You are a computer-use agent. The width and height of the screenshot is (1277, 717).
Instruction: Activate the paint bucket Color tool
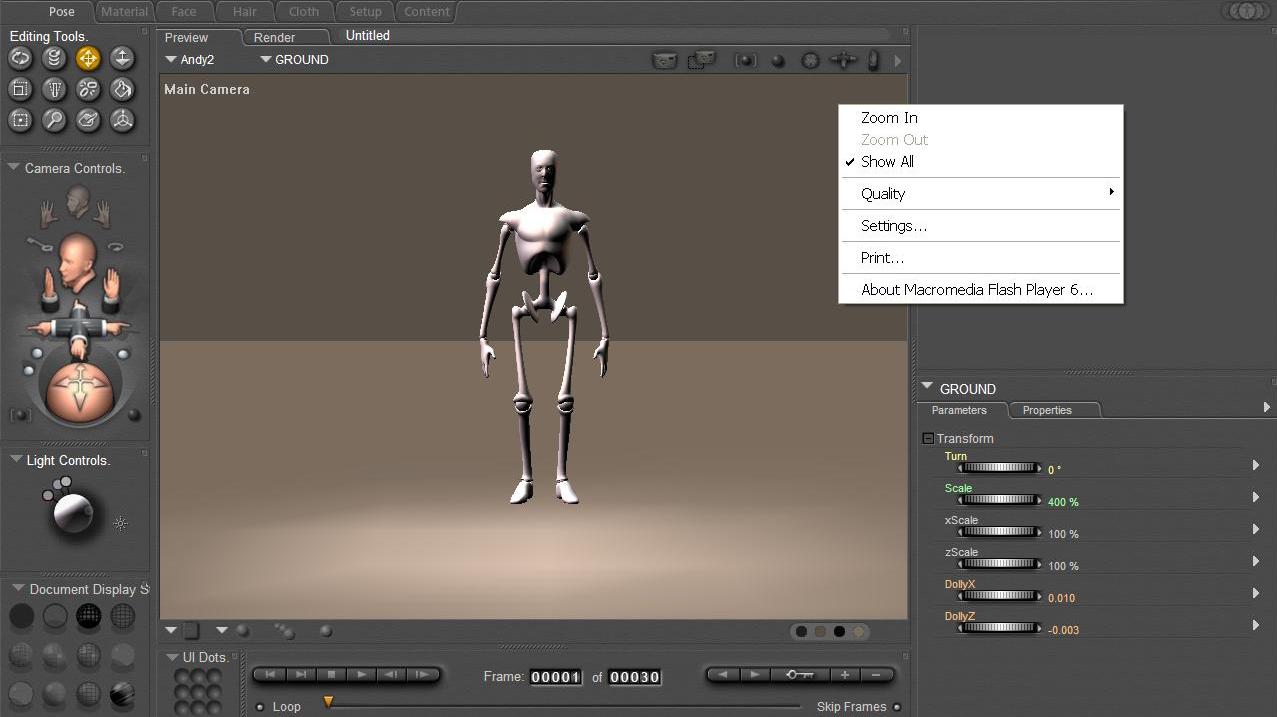click(x=122, y=90)
